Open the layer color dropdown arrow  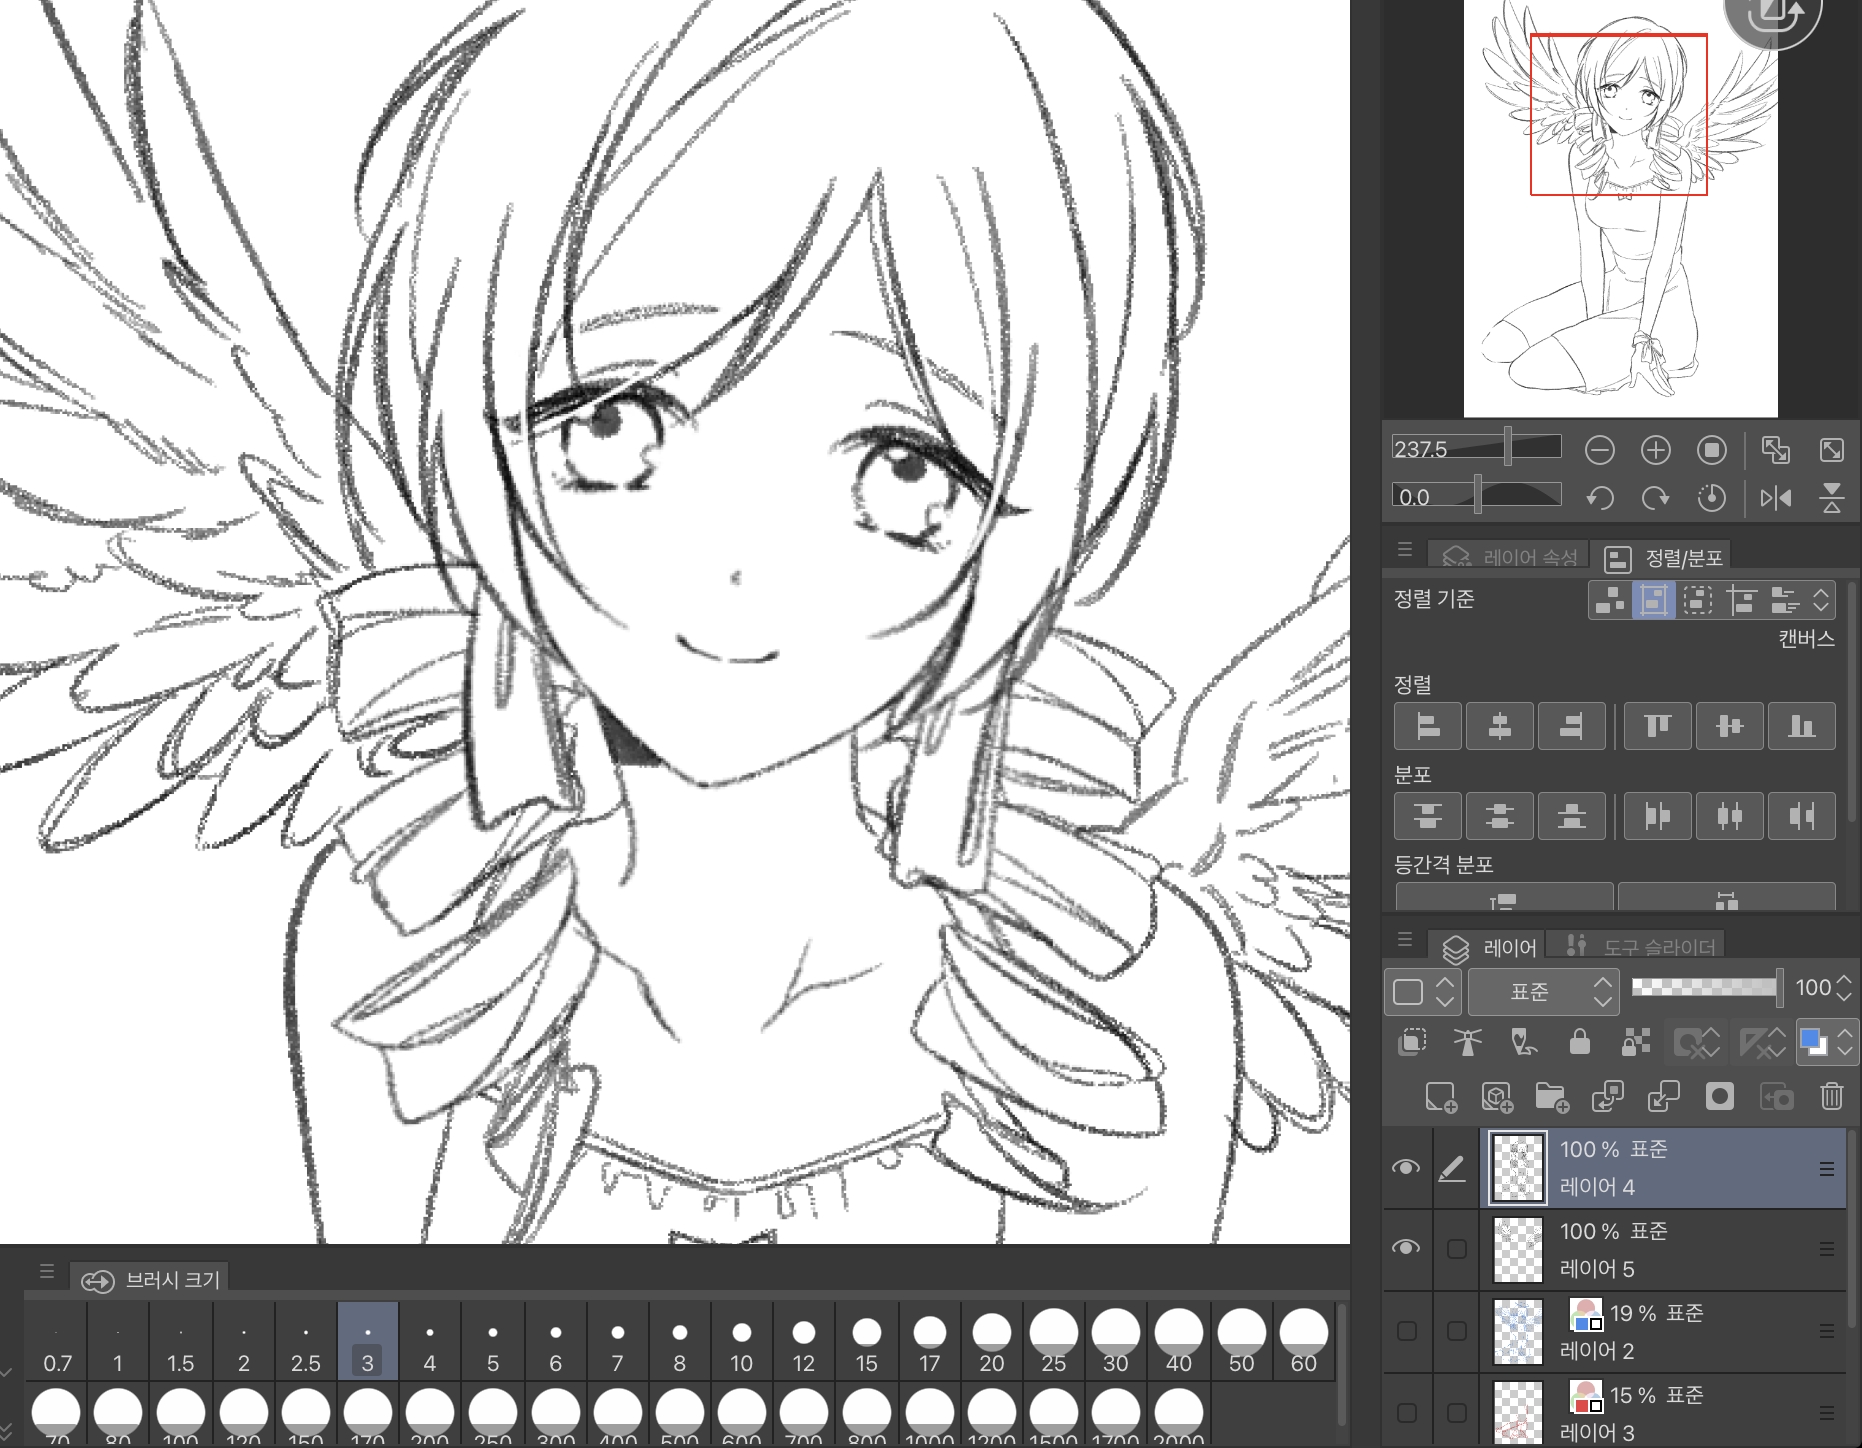click(x=1845, y=1043)
